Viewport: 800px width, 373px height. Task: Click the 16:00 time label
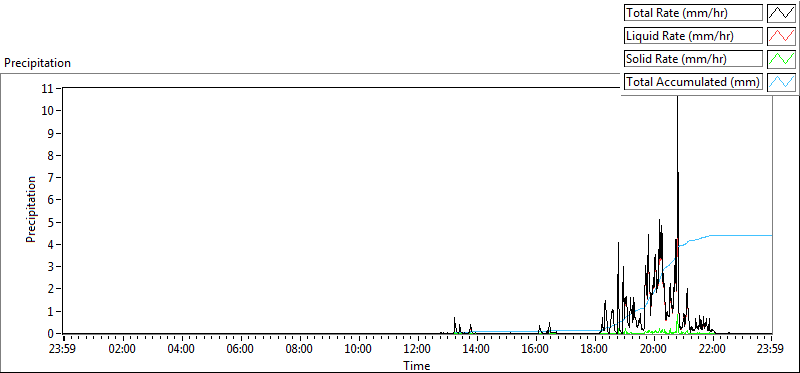[535, 350]
